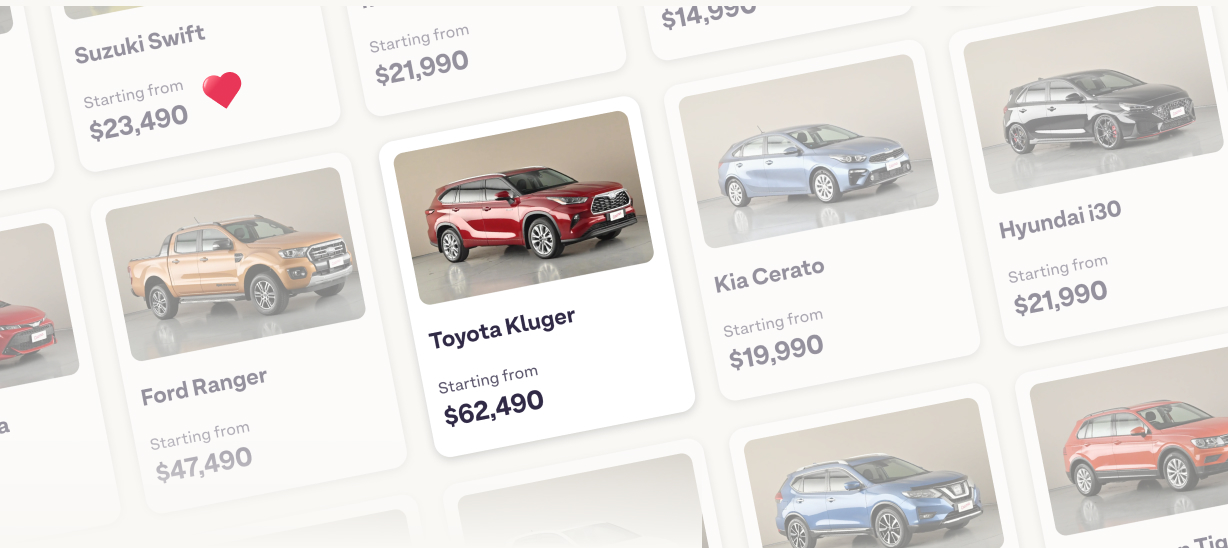This screenshot has height=548, width=1228.
Task: Select the Kia Cerato title
Action: [x=770, y=275]
